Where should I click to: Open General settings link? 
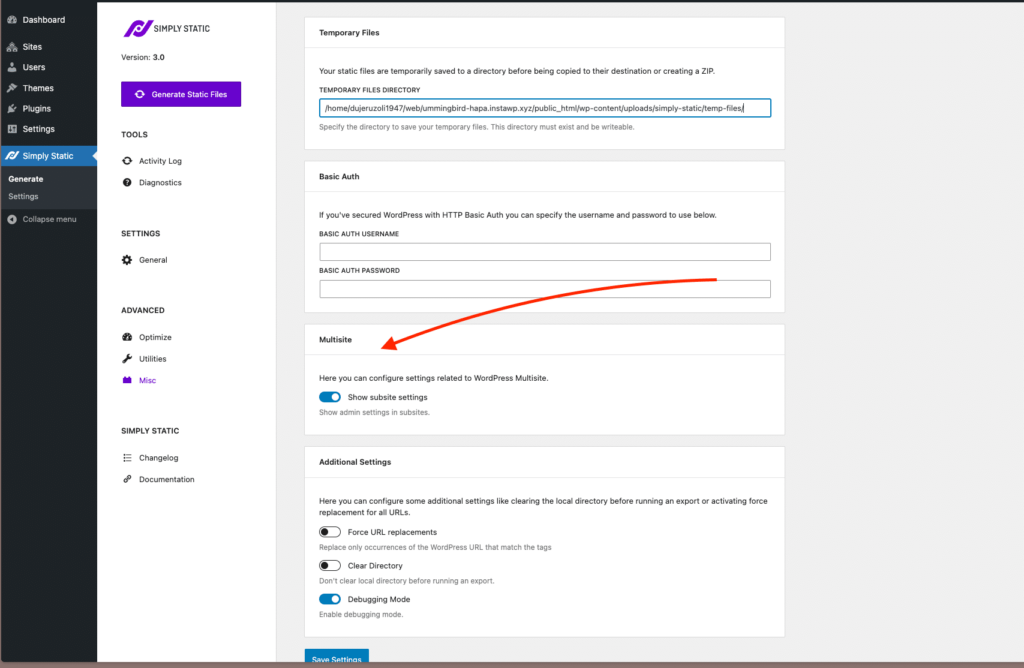pos(153,260)
